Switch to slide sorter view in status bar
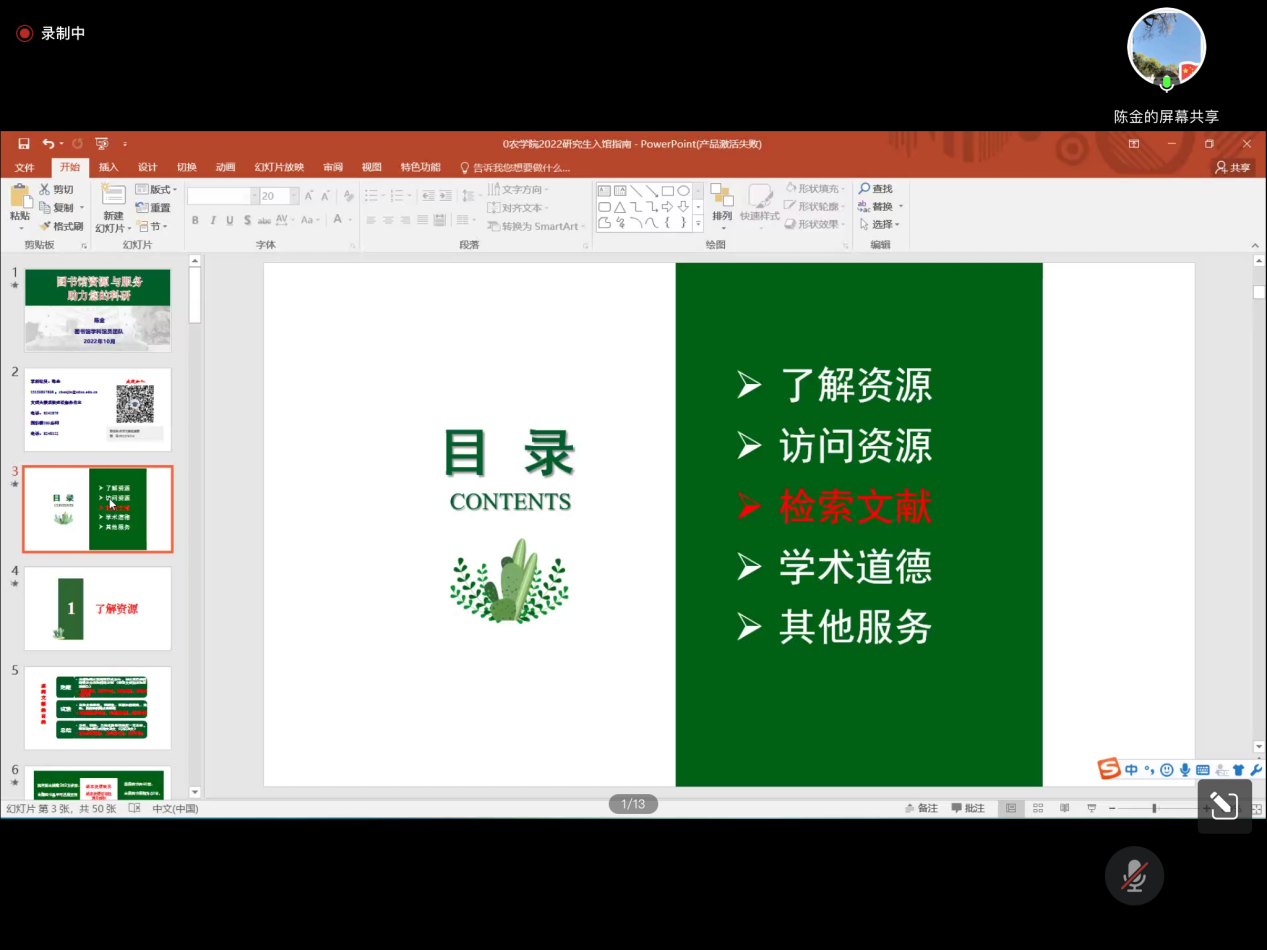The height and width of the screenshot is (950, 1267). tap(1038, 808)
